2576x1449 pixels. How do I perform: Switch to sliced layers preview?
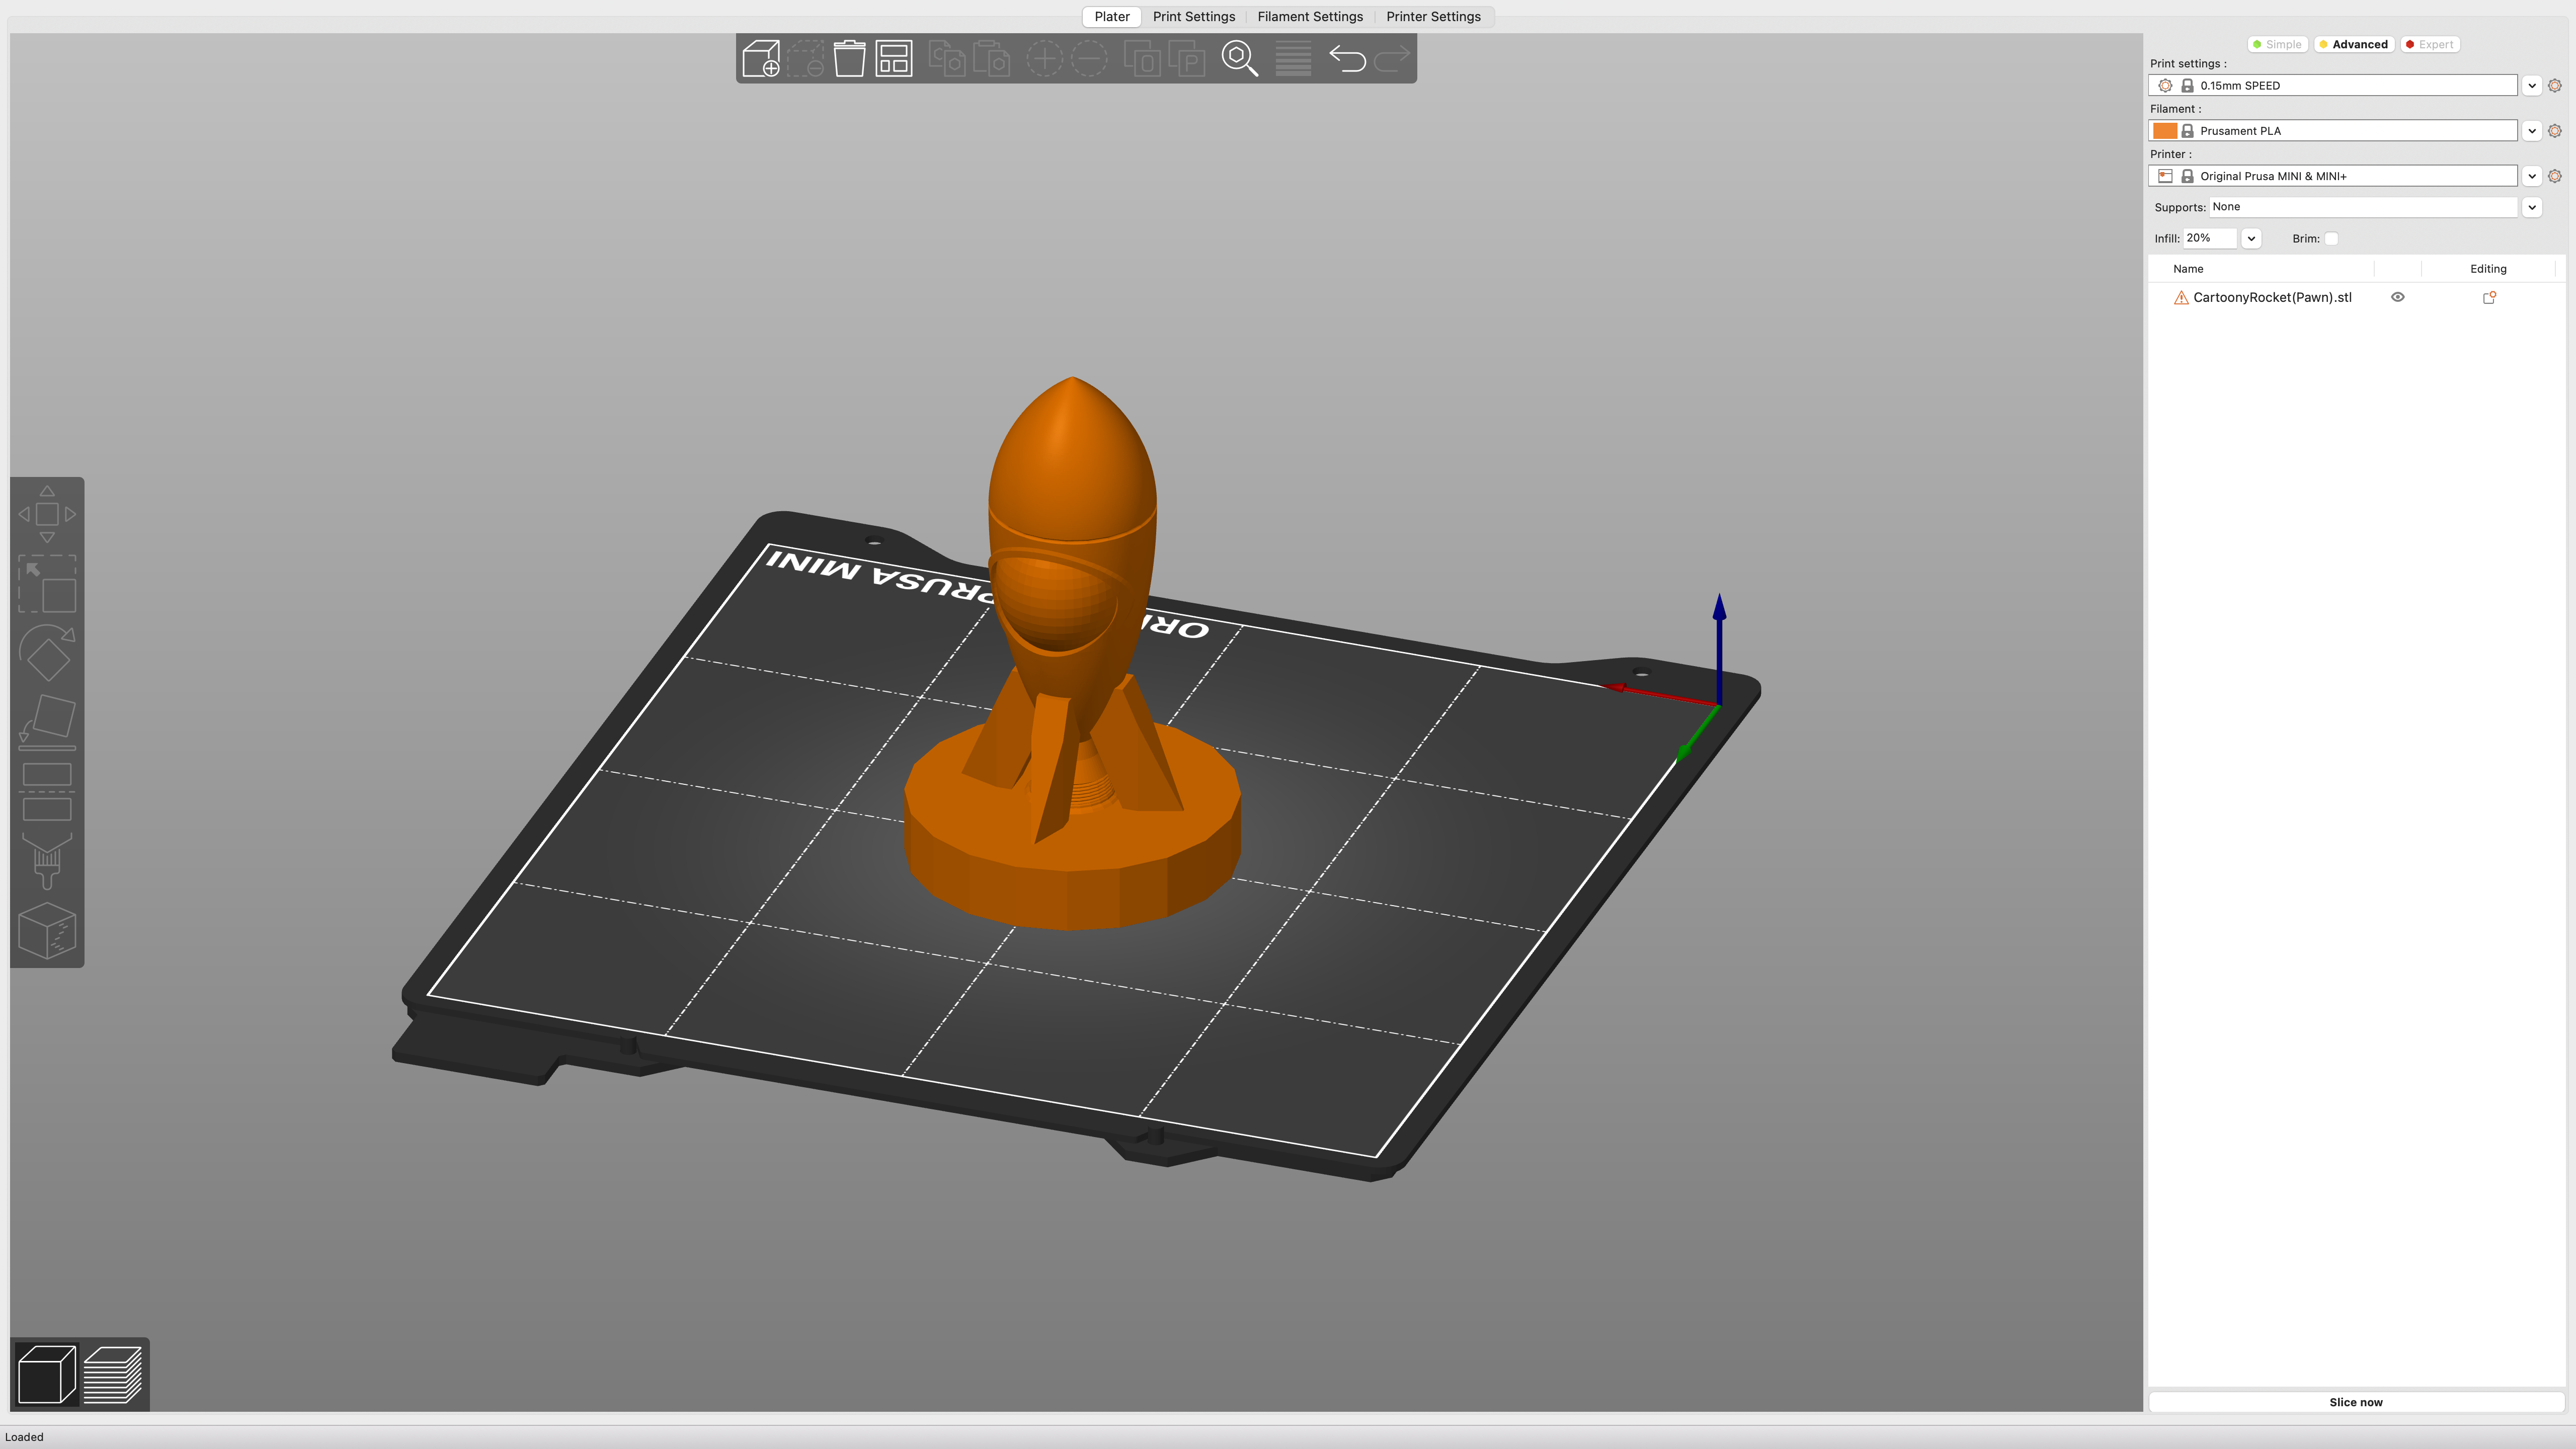[x=113, y=1374]
